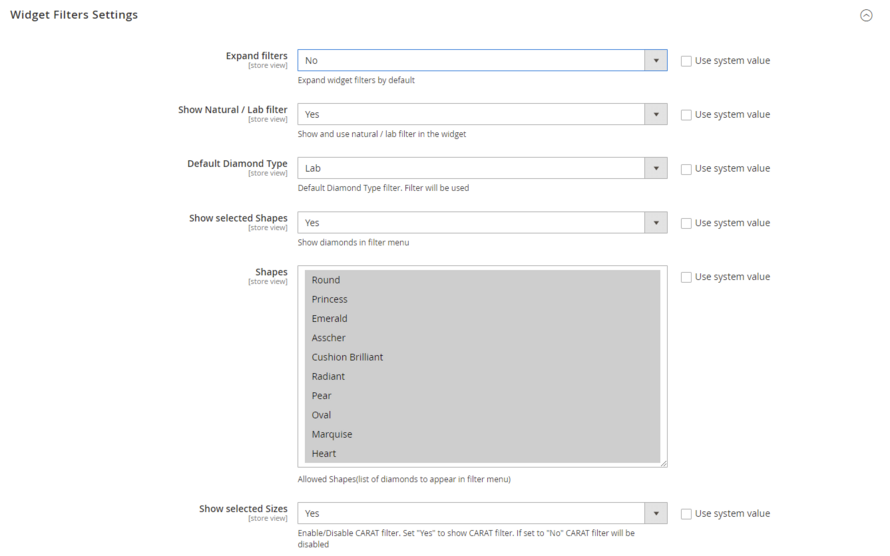Pick Asscher in the Shapes multiselect
Image resolution: width=890 pixels, height=556 pixels.
(329, 338)
